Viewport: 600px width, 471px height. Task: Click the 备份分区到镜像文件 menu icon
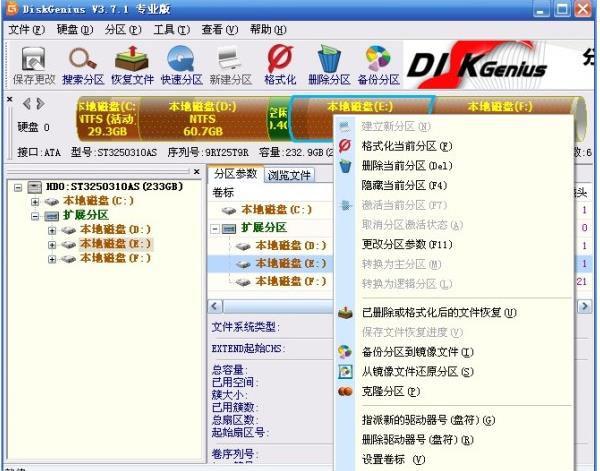[345, 352]
